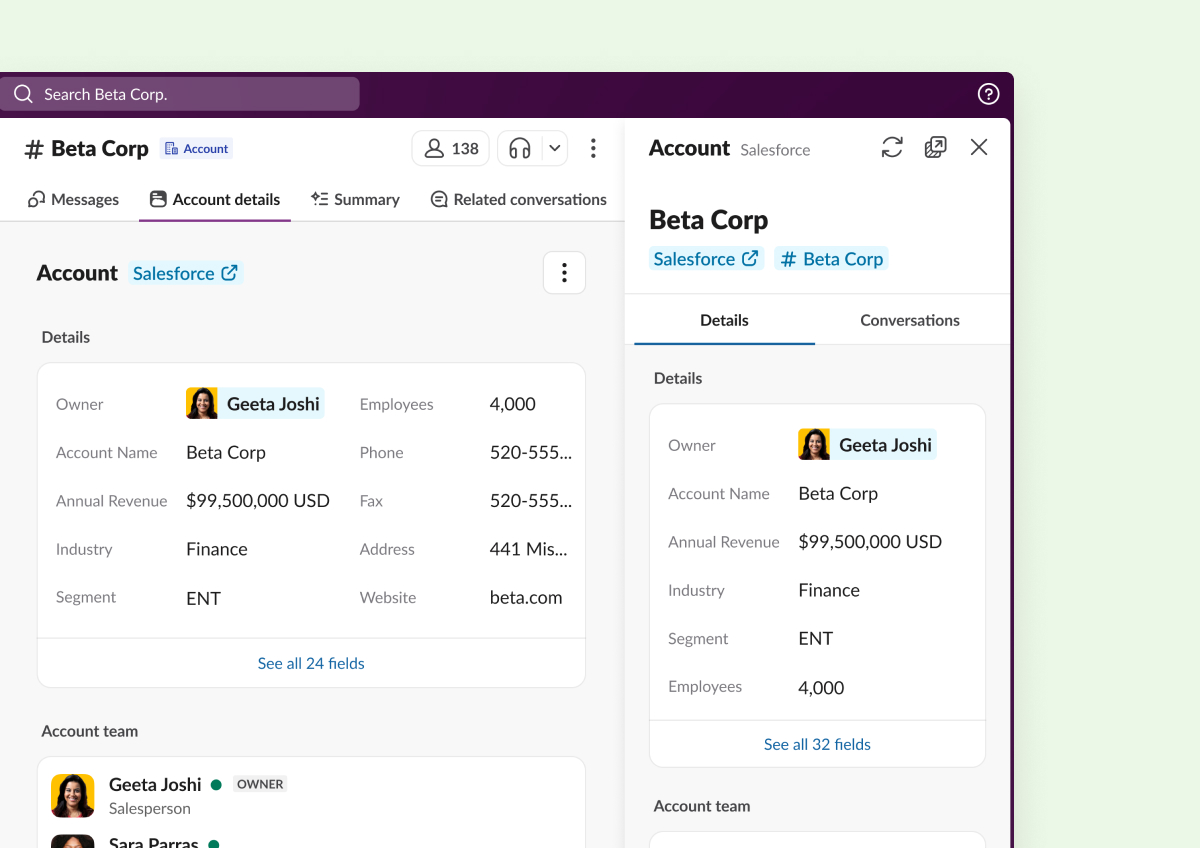The width and height of the screenshot is (1200, 848).
Task: View the 138 channel members
Action: [451, 149]
